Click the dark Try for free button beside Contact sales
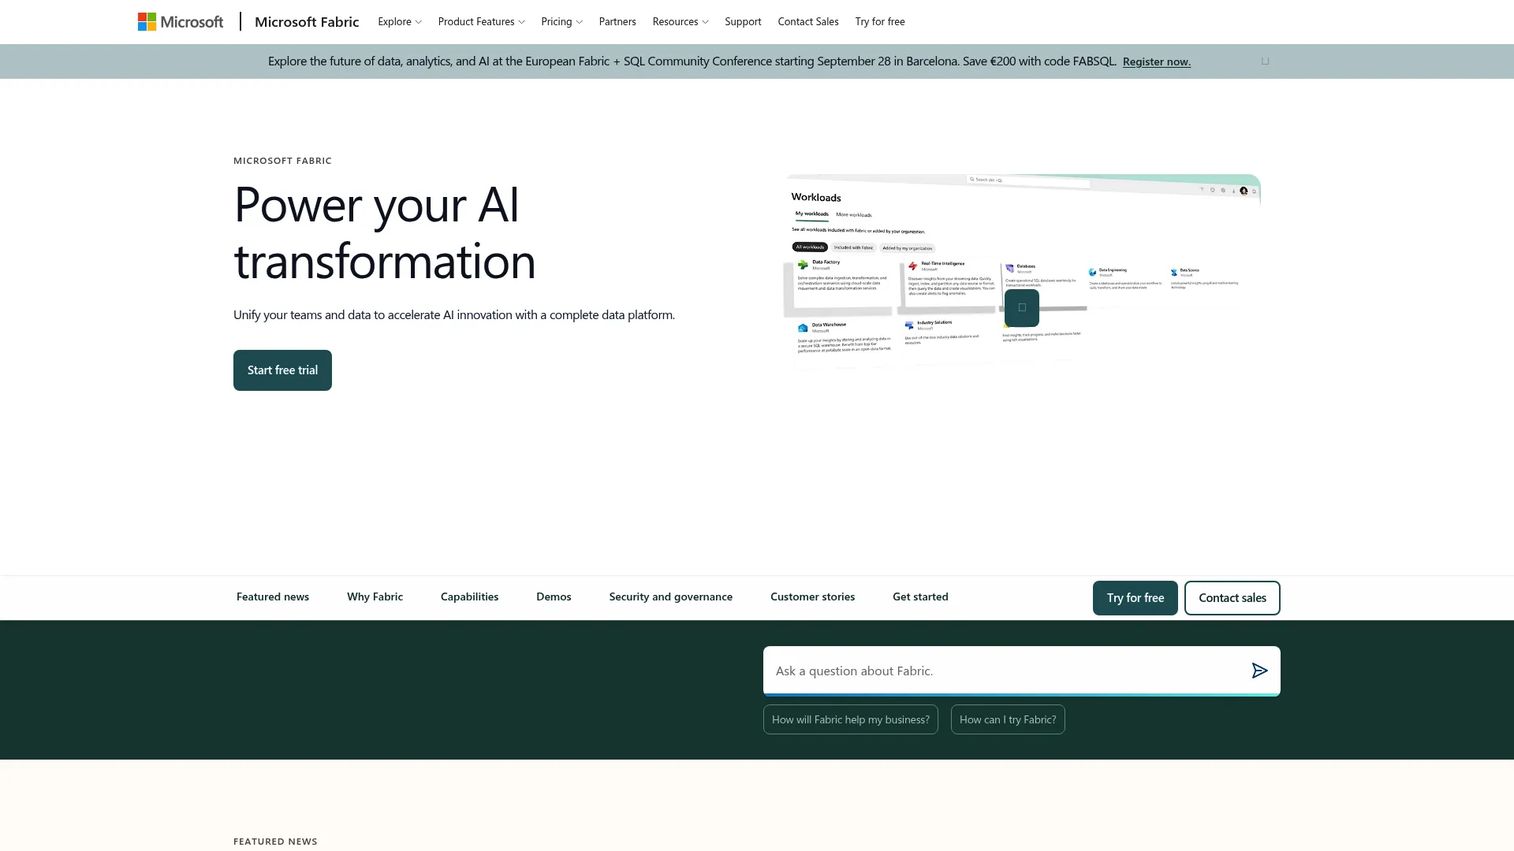The width and height of the screenshot is (1514, 851). point(1135,598)
